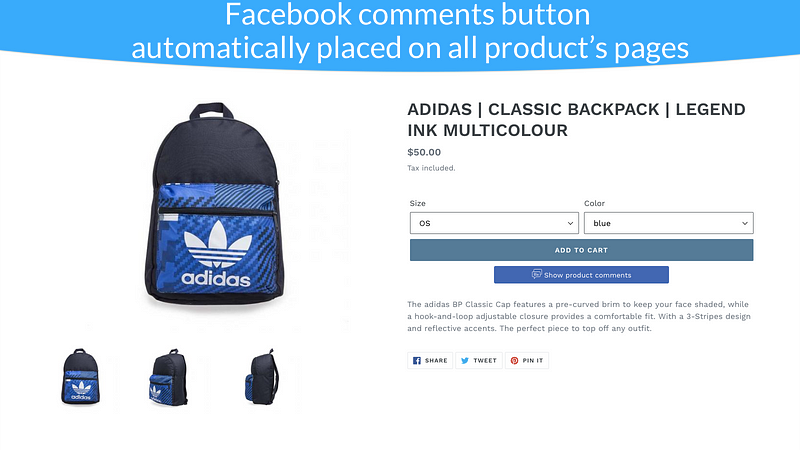Select the side view backpack thumbnail
Viewport: 800px width, 450px height.
262,377
